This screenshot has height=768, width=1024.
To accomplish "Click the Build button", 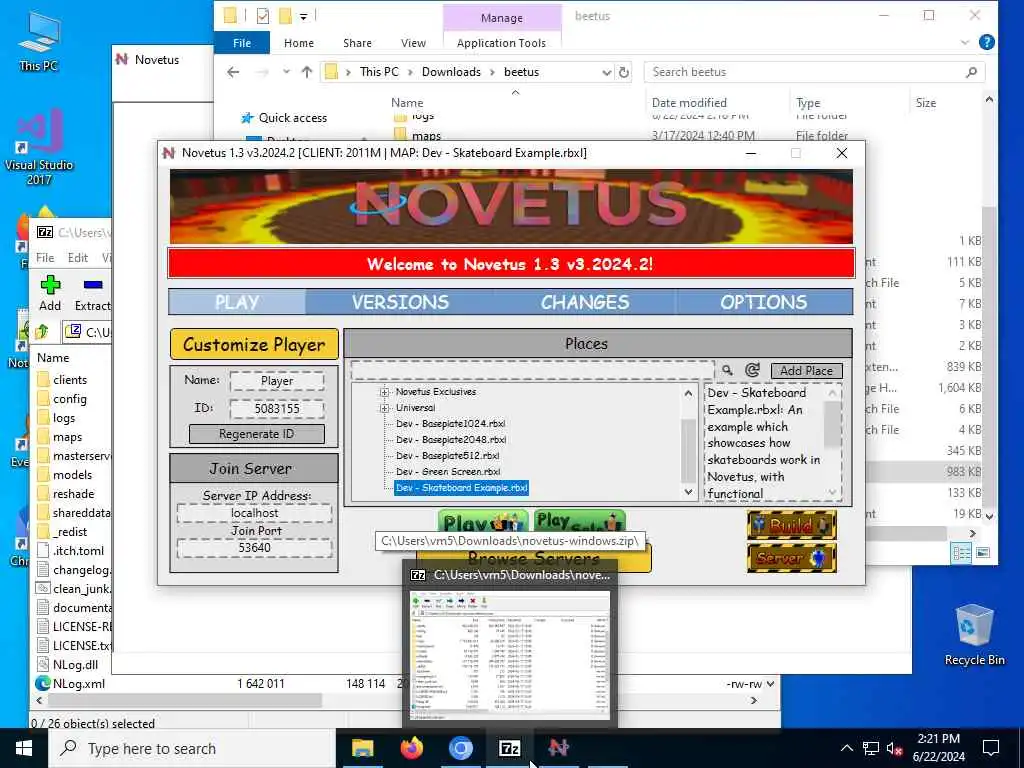I will (x=792, y=525).
